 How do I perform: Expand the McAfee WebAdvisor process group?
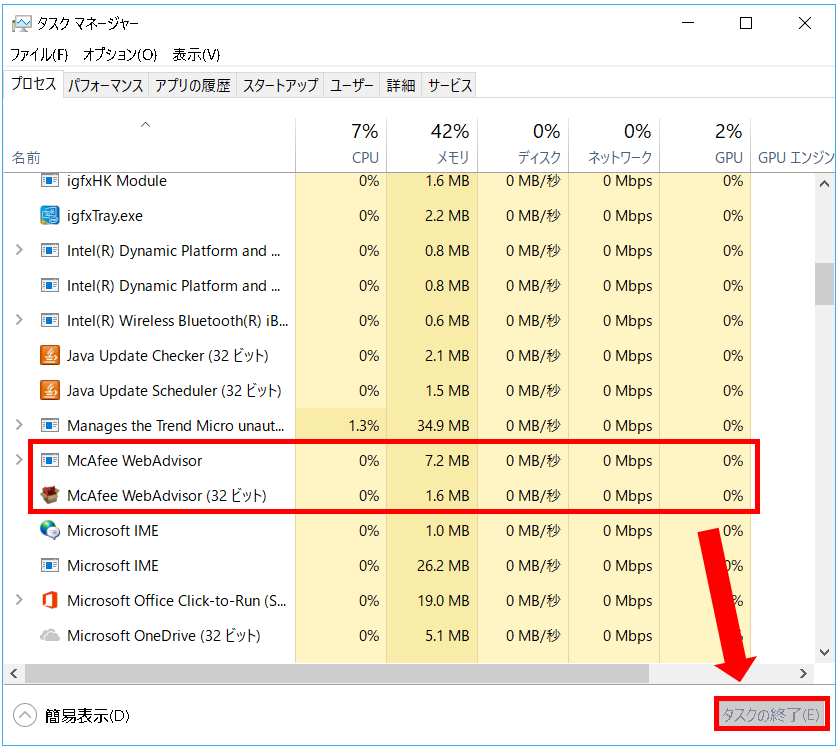coord(19,460)
